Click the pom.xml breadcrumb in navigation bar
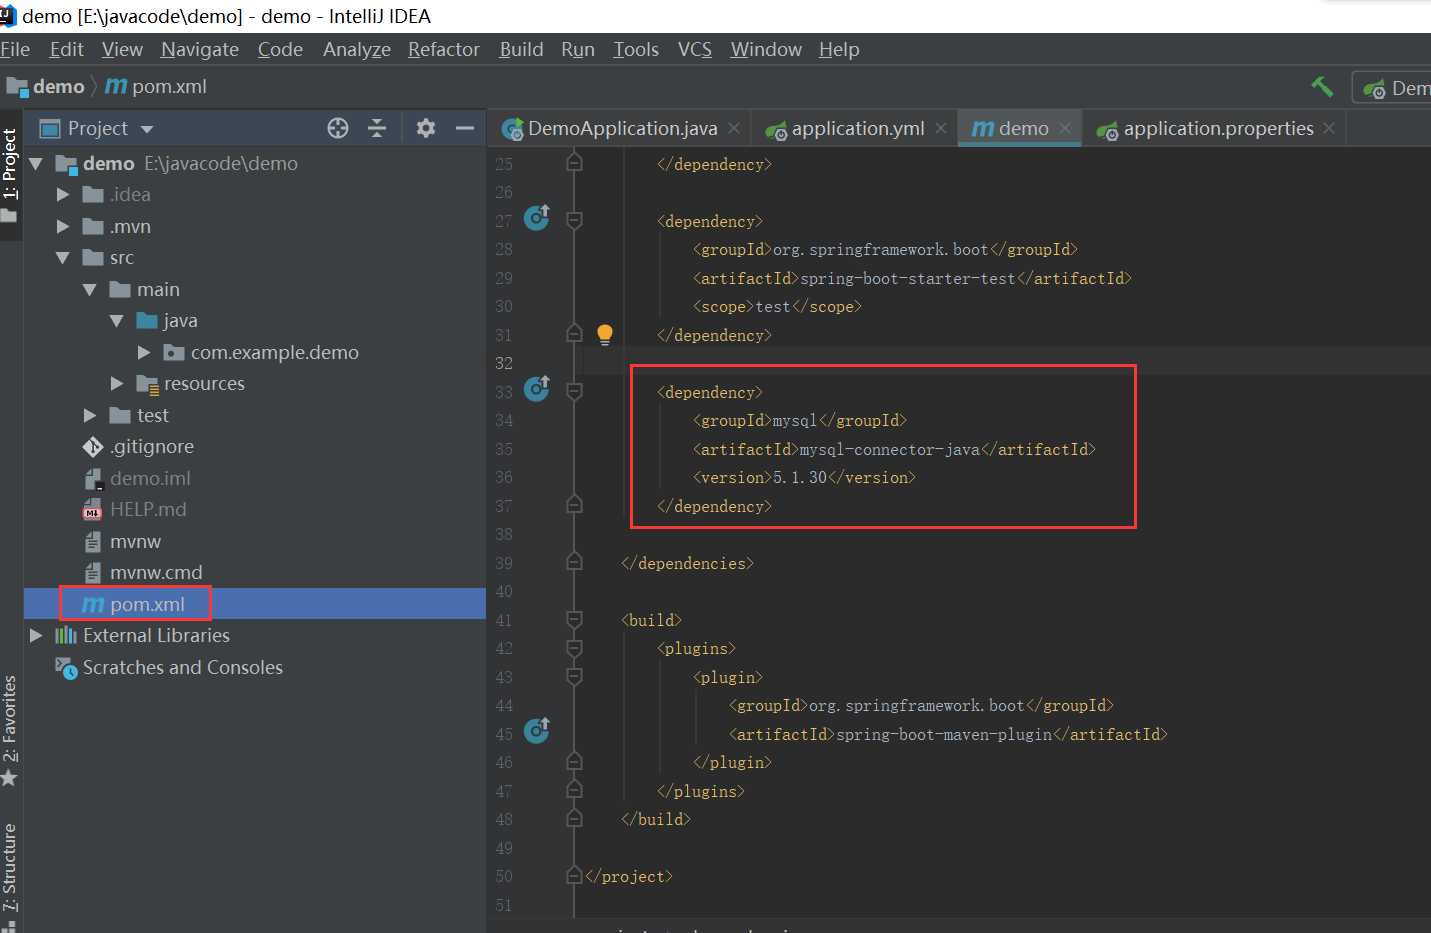Viewport: 1431px width, 933px height. click(x=156, y=87)
